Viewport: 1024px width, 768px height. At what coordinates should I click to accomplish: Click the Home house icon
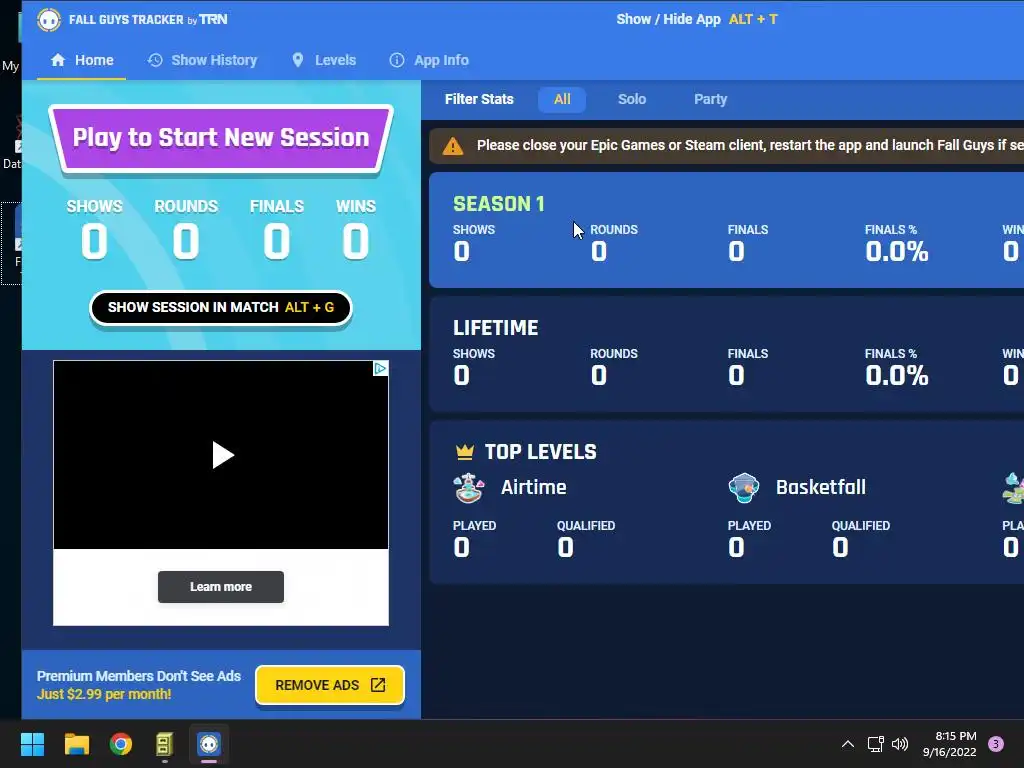coord(58,60)
